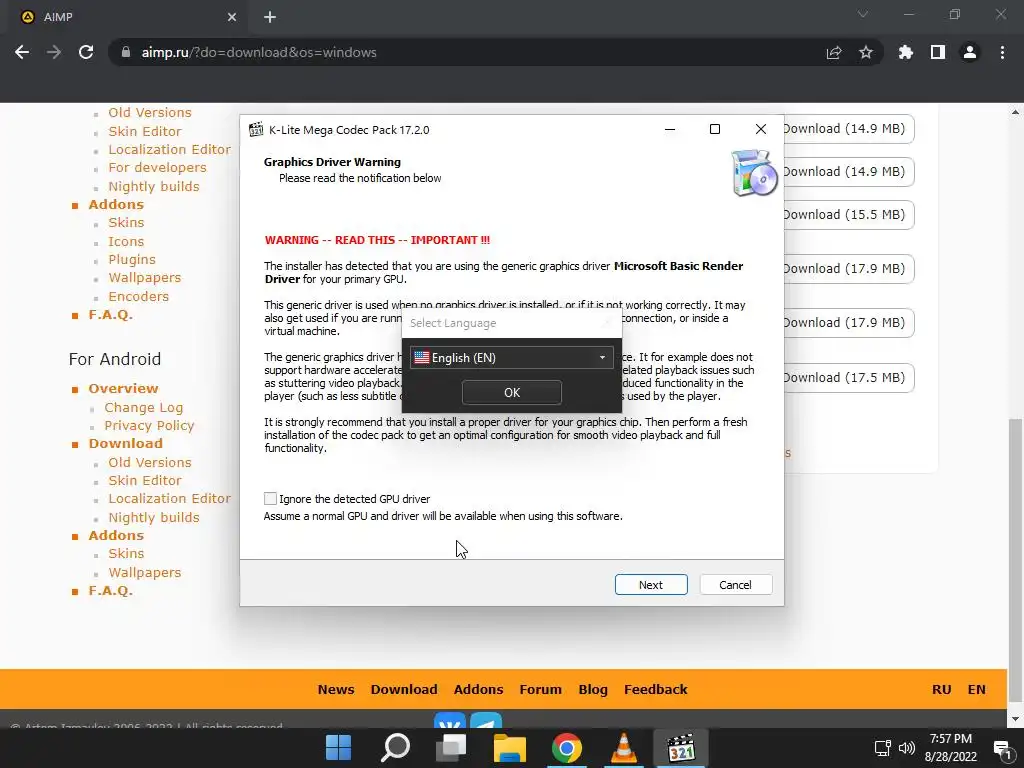This screenshot has width=1024, height=768.
Task: Click Download (15.5 MB) button
Action: pyautogui.click(x=849, y=215)
